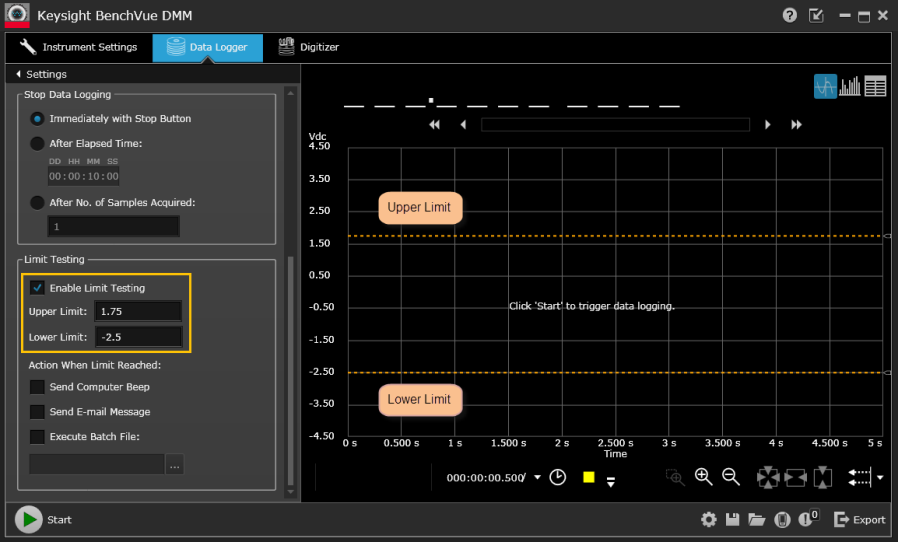Step forward with single right arrow
The height and width of the screenshot is (542, 898).
tap(767, 124)
